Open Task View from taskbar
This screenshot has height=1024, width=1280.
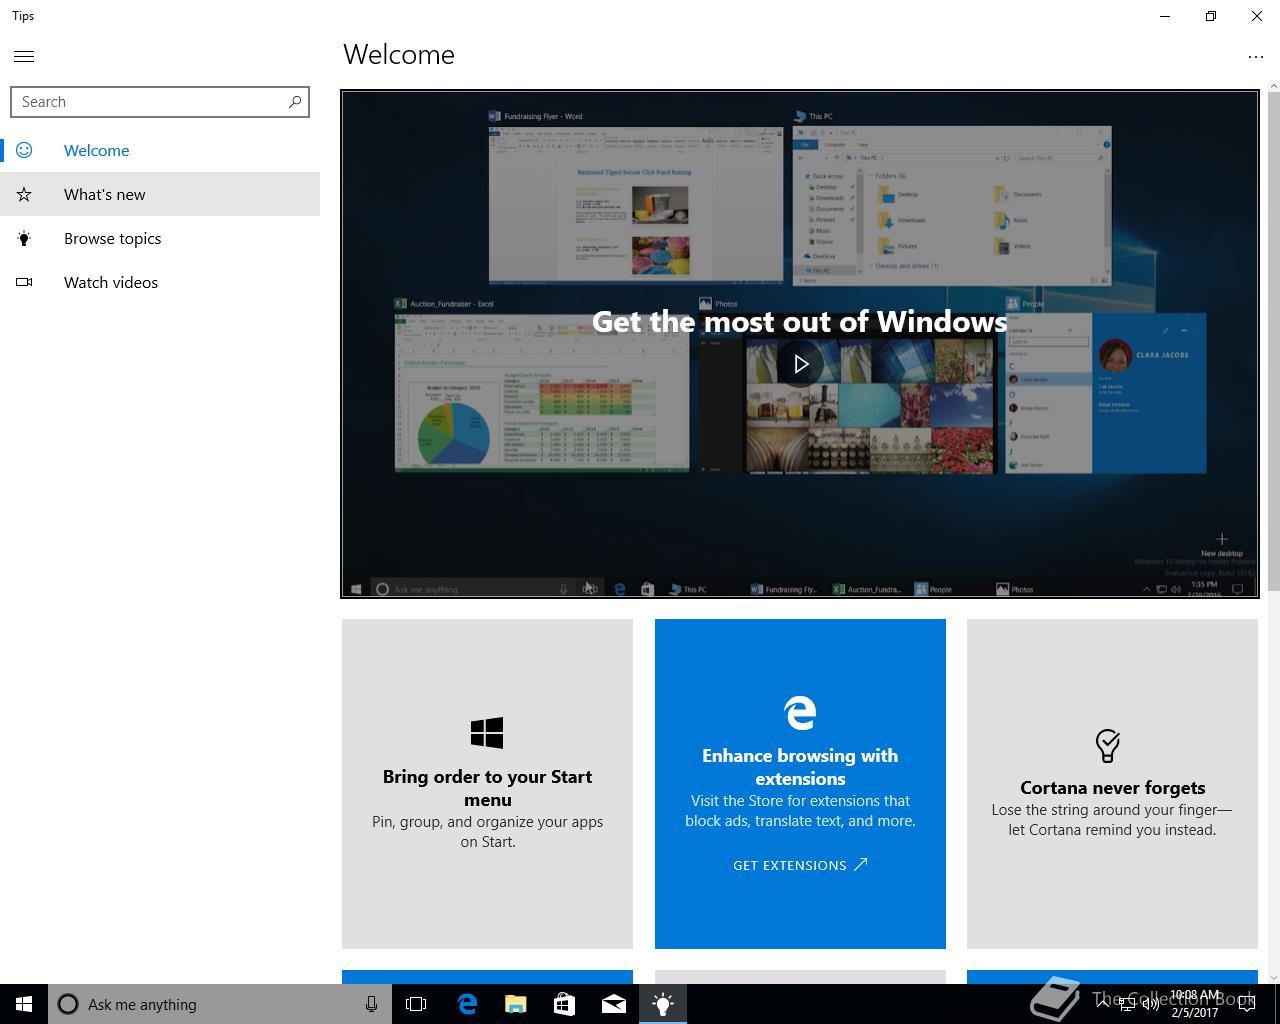click(416, 1004)
